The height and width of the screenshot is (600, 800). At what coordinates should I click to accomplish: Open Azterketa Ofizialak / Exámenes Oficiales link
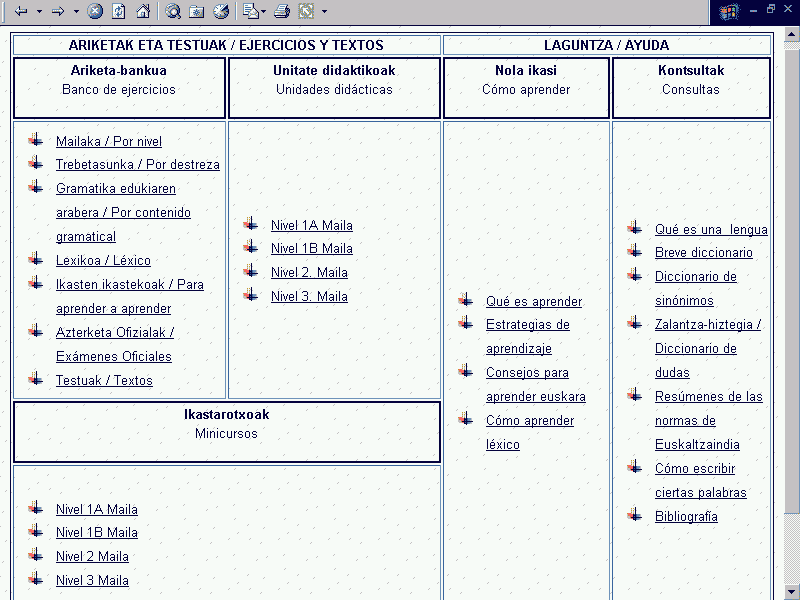coord(115,344)
